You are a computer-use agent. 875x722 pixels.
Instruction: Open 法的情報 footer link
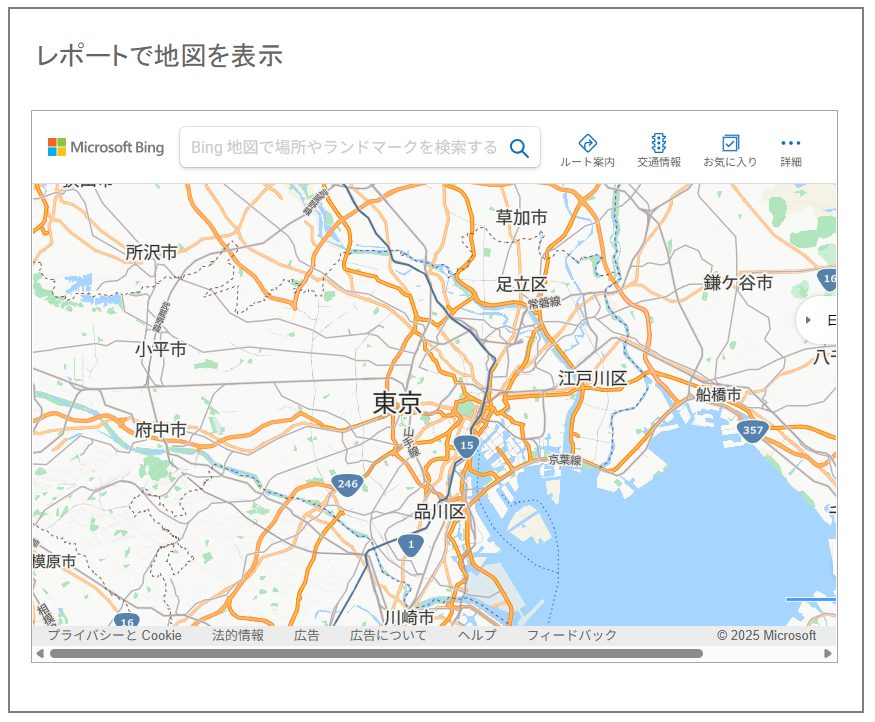pyautogui.click(x=238, y=636)
